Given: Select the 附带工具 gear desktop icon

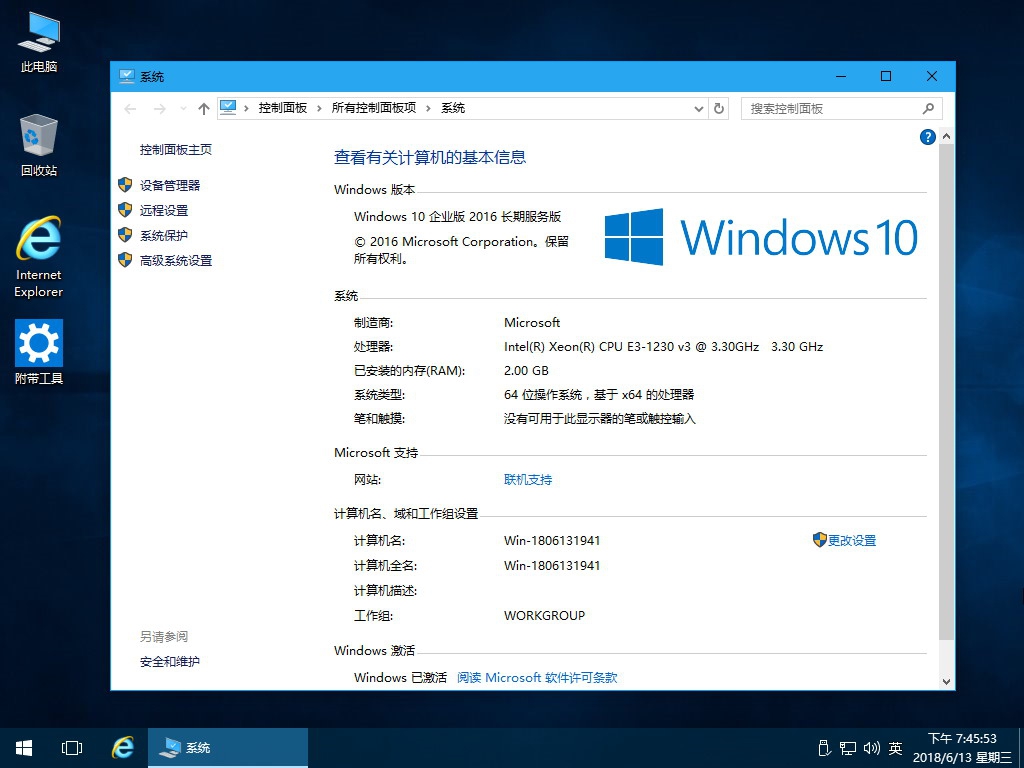Looking at the screenshot, I should pyautogui.click(x=39, y=351).
